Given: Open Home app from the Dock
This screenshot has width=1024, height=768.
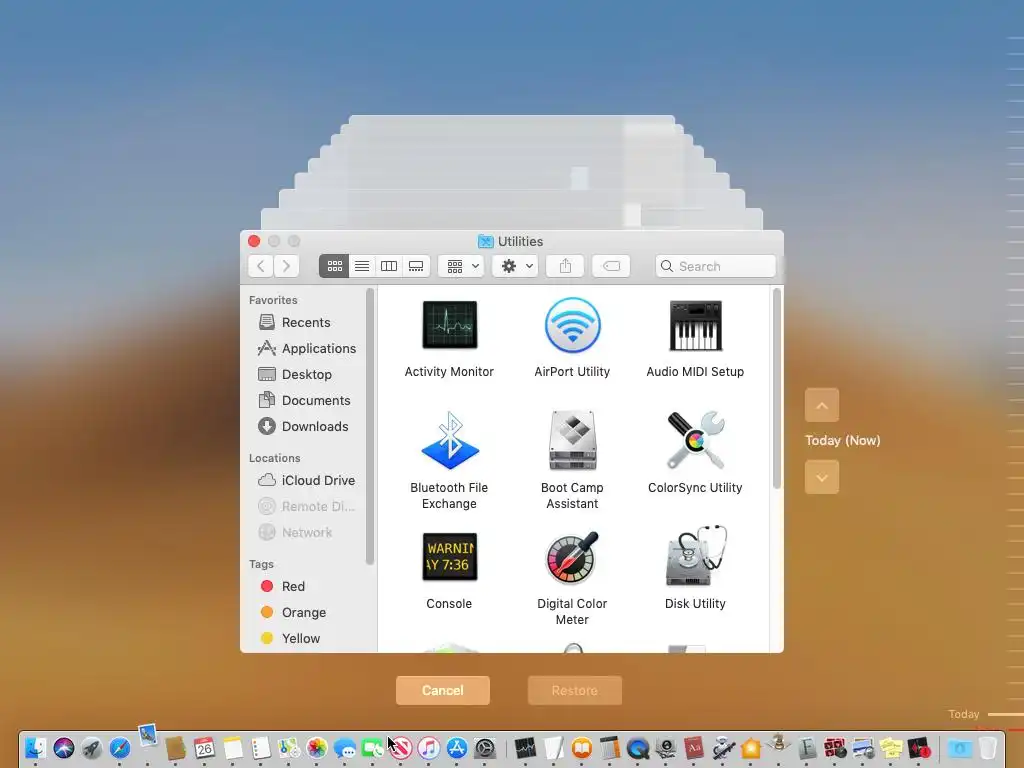Looking at the screenshot, I should pos(750,748).
